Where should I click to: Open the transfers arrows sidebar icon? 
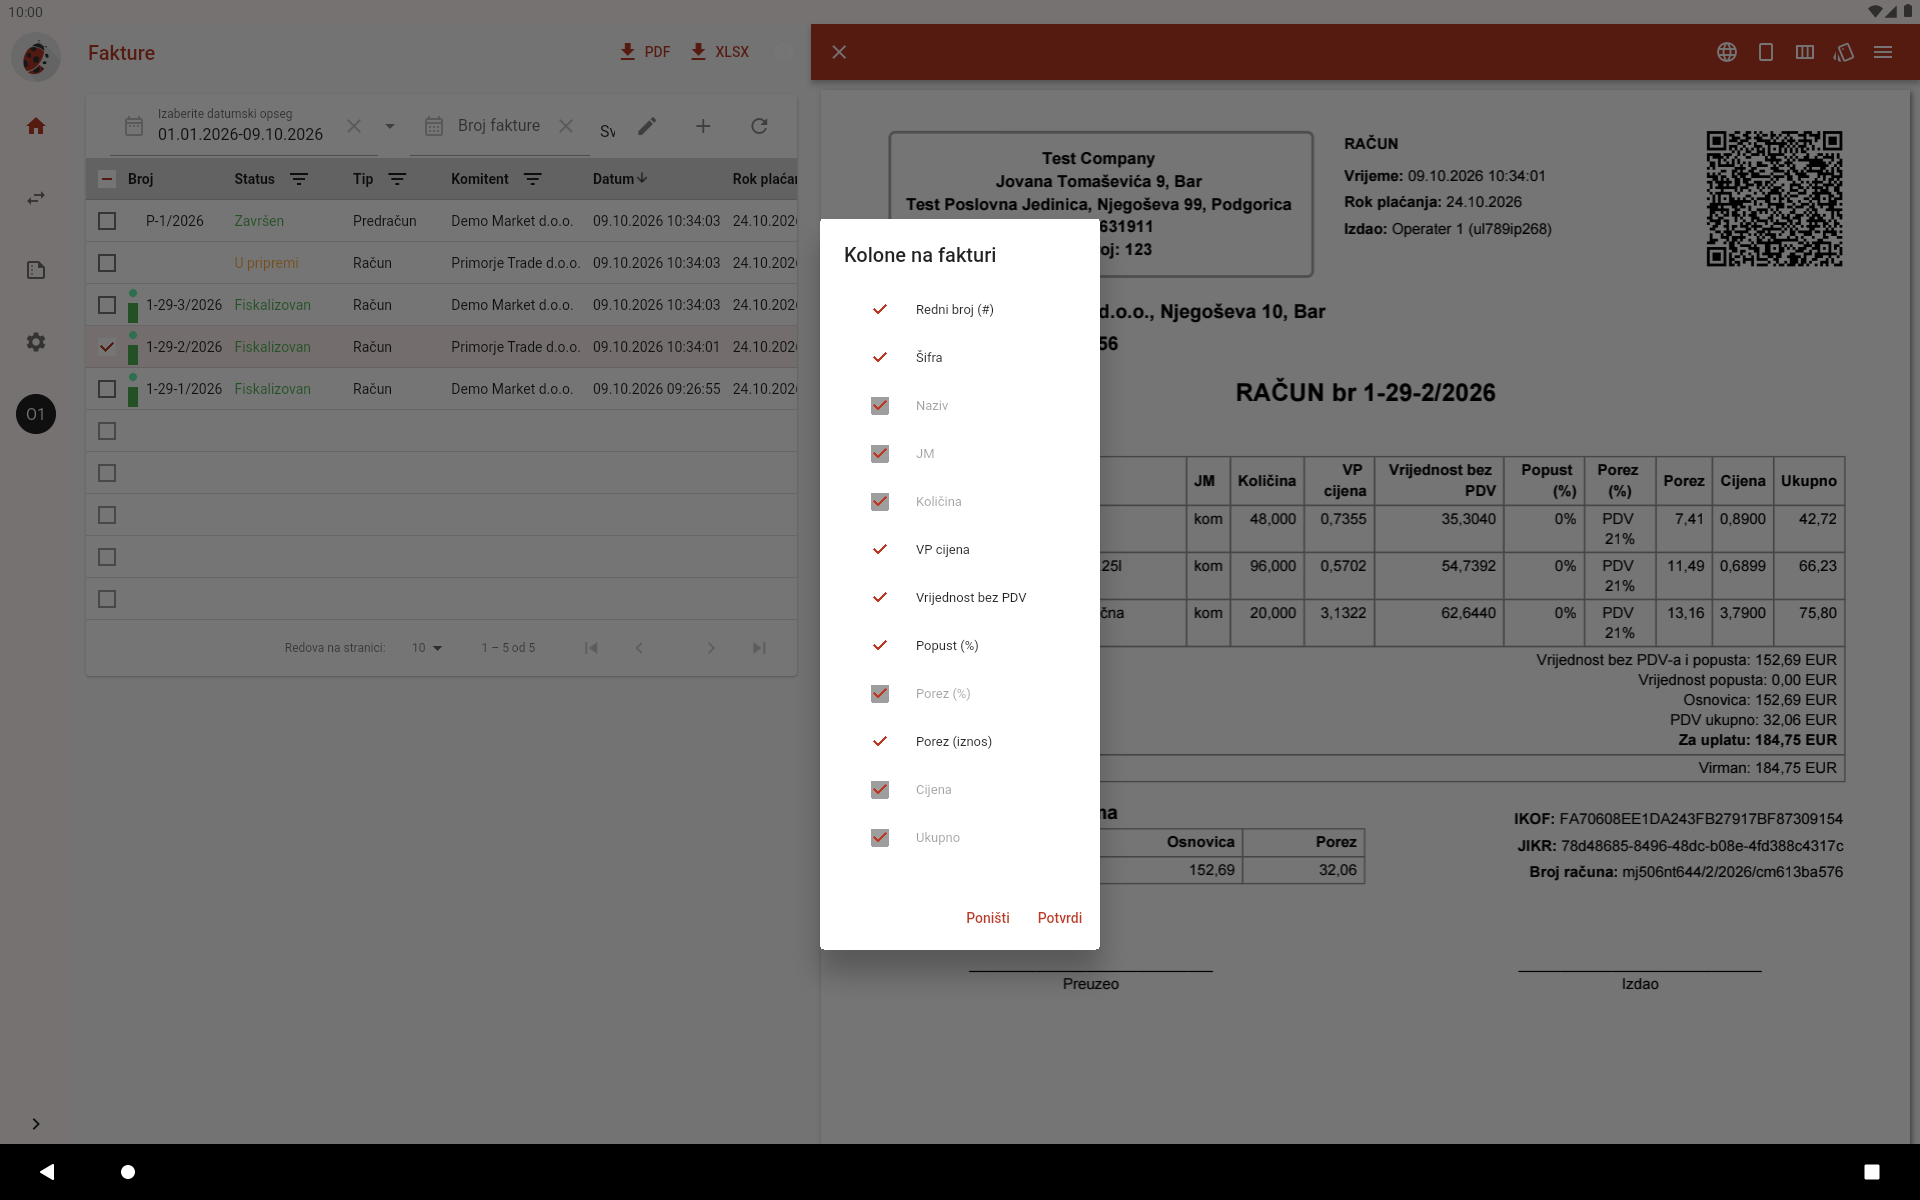click(x=36, y=198)
